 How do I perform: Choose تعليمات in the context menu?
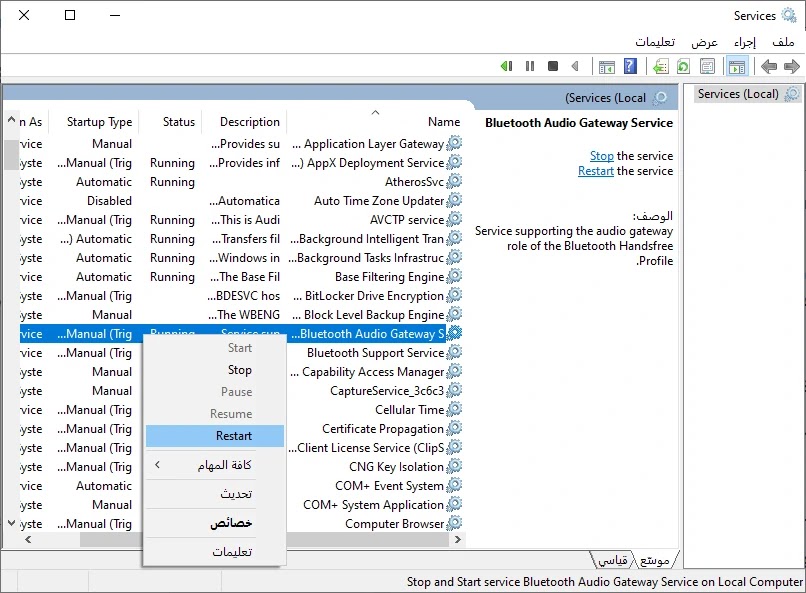tap(215, 552)
